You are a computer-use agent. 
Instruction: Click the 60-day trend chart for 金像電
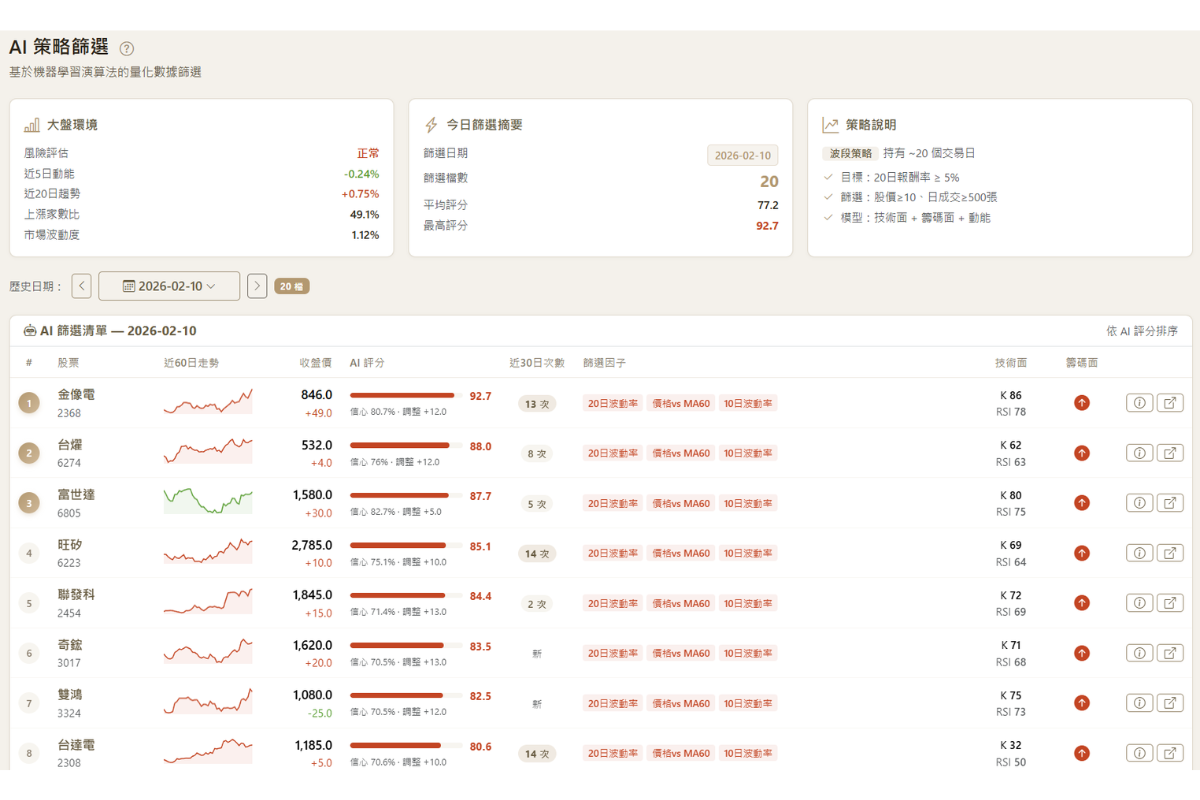pos(208,402)
